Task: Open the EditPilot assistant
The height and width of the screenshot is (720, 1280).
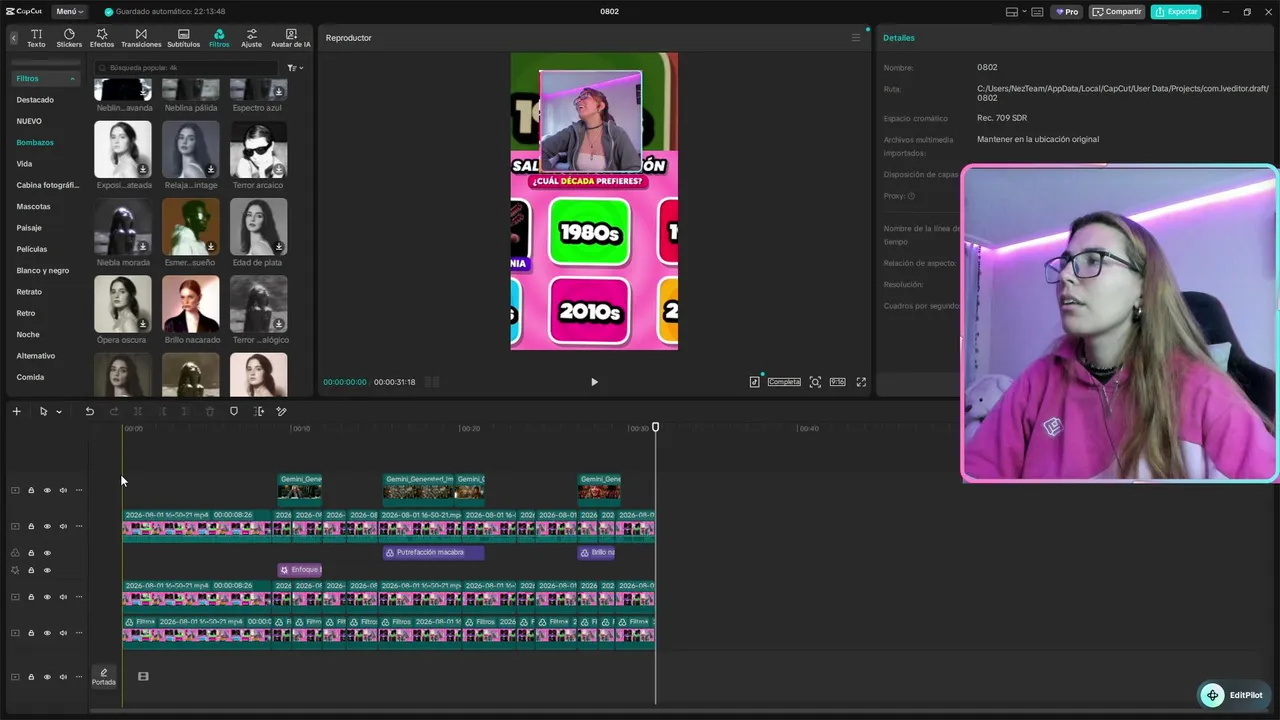Action: [x=1236, y=695]
